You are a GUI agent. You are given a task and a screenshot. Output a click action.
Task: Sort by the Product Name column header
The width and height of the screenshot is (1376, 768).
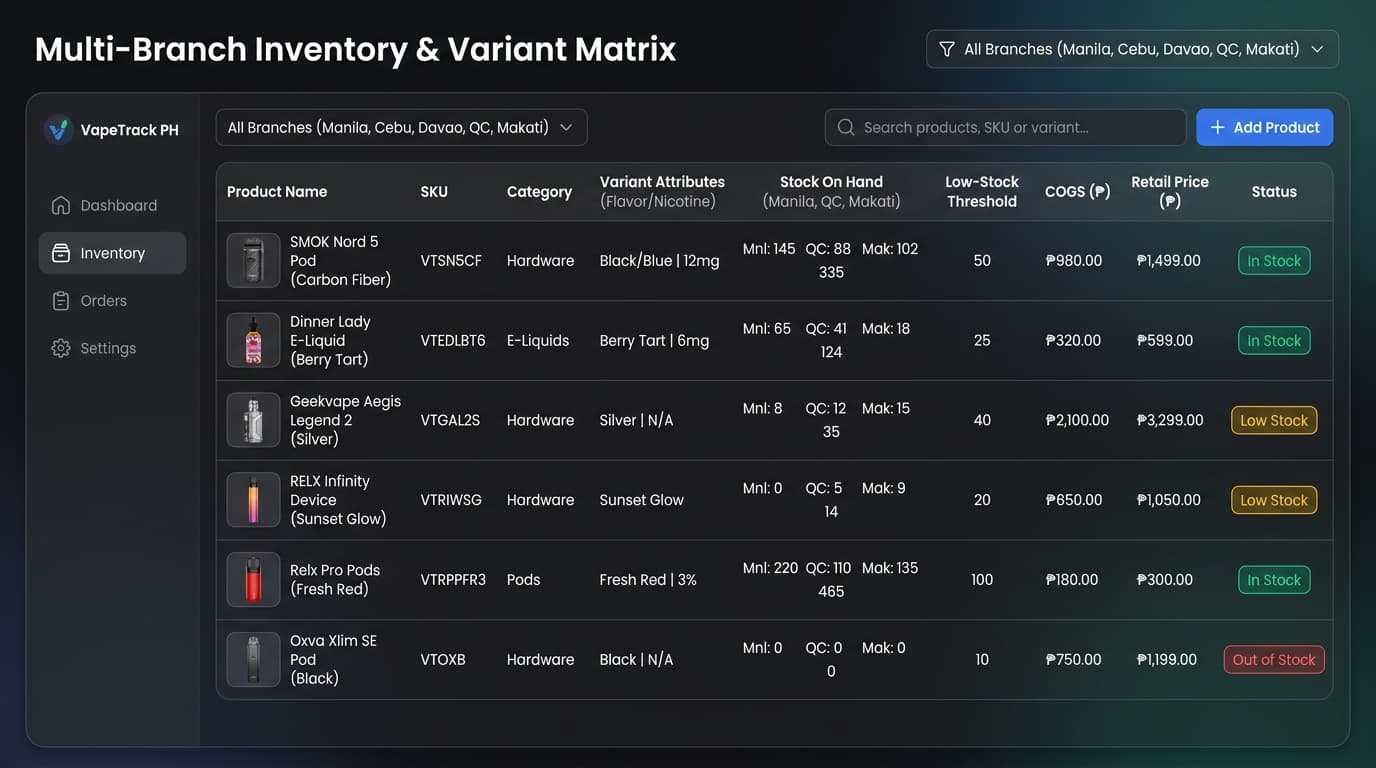(x=277, y=192)
